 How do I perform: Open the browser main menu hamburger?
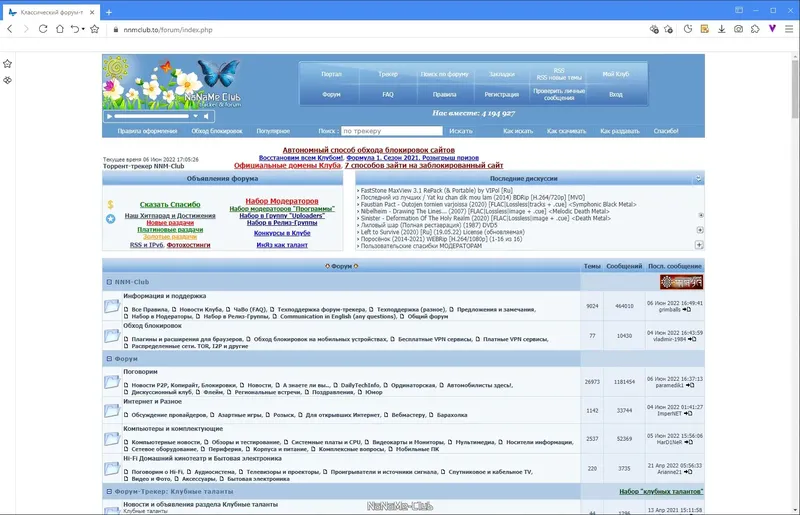pyautogui.click(x=789, y=29)
